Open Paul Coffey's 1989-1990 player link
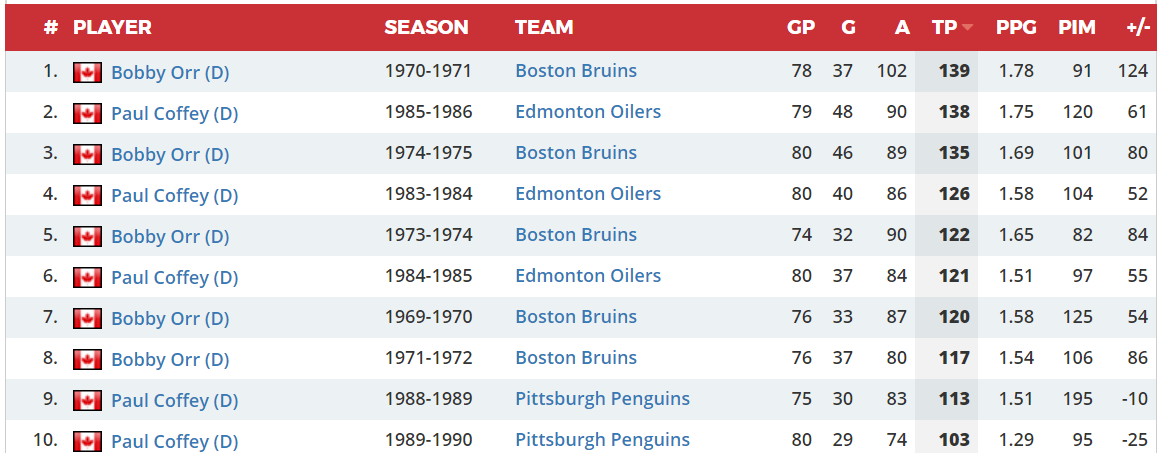 (174, 441)
